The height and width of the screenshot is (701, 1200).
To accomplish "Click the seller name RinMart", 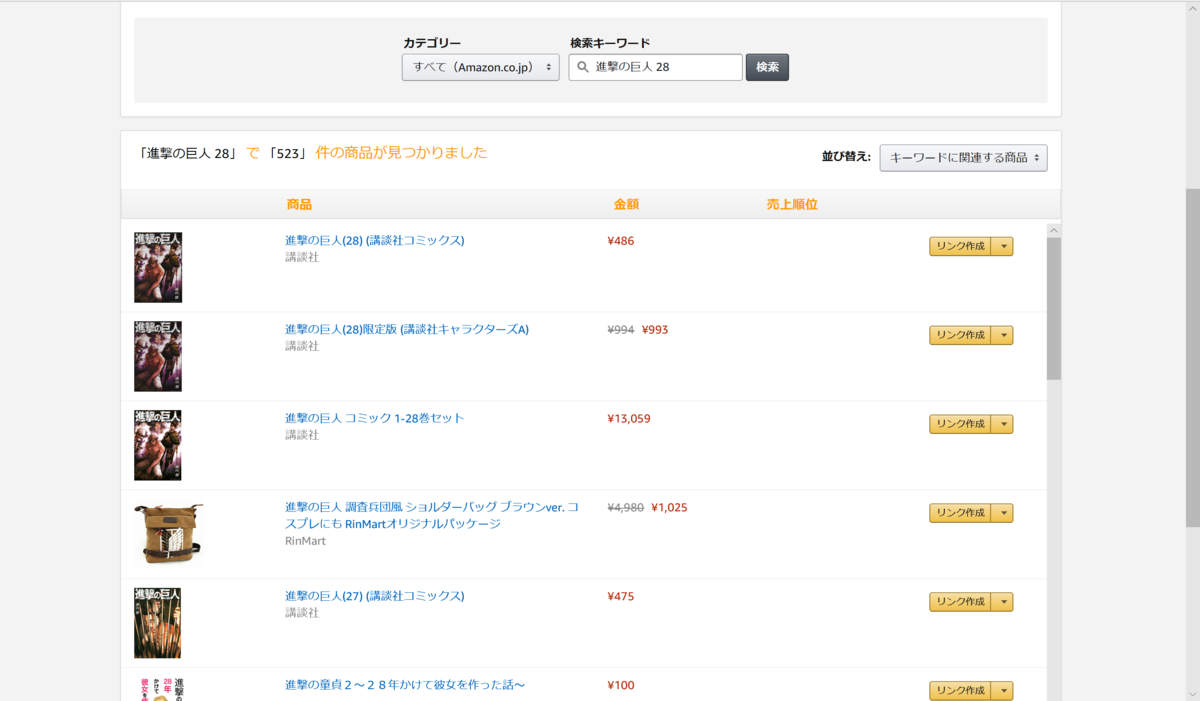I will click(305, 541).
